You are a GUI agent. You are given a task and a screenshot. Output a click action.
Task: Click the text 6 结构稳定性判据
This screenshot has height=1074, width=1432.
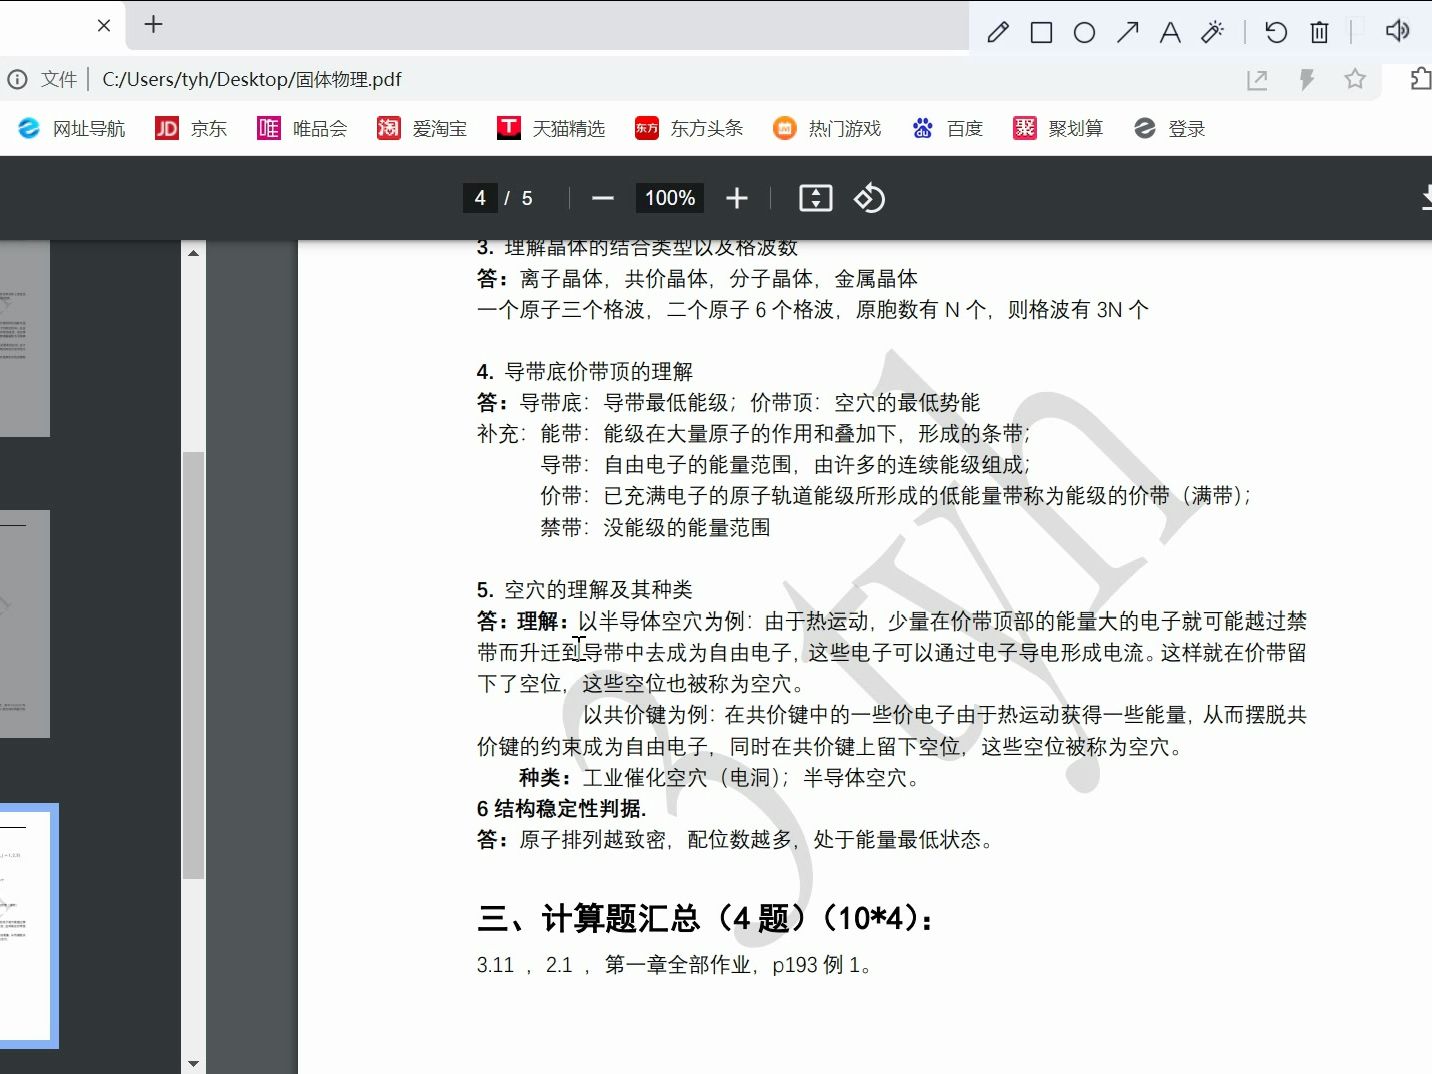(561, 808)
